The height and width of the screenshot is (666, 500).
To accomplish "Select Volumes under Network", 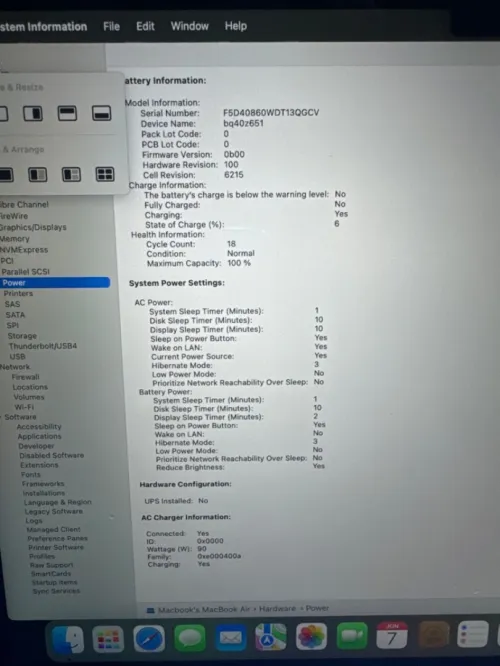I will coord(29,397).
